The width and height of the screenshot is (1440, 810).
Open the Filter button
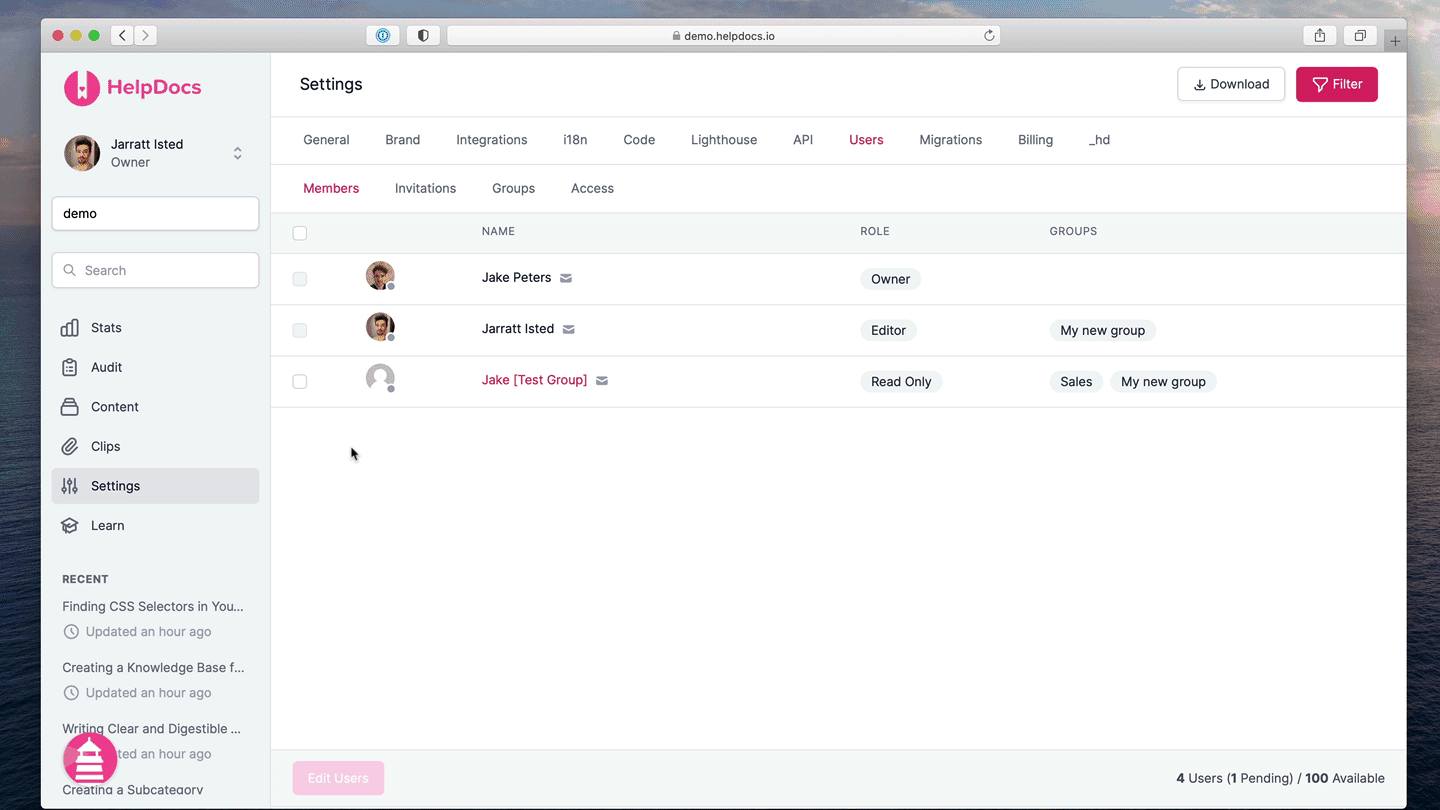[x=1337, y=84]
